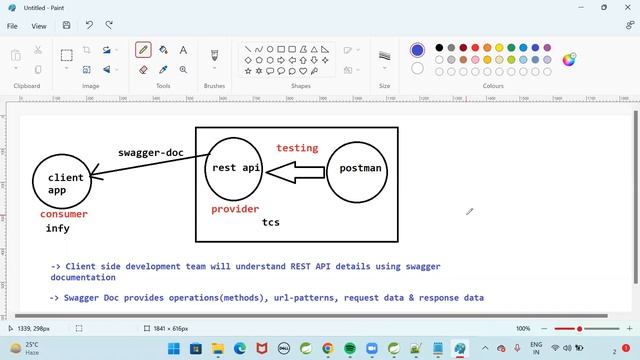Choose the Line shape
Viewport: 640px width, 360px height.
coord(248,49)
